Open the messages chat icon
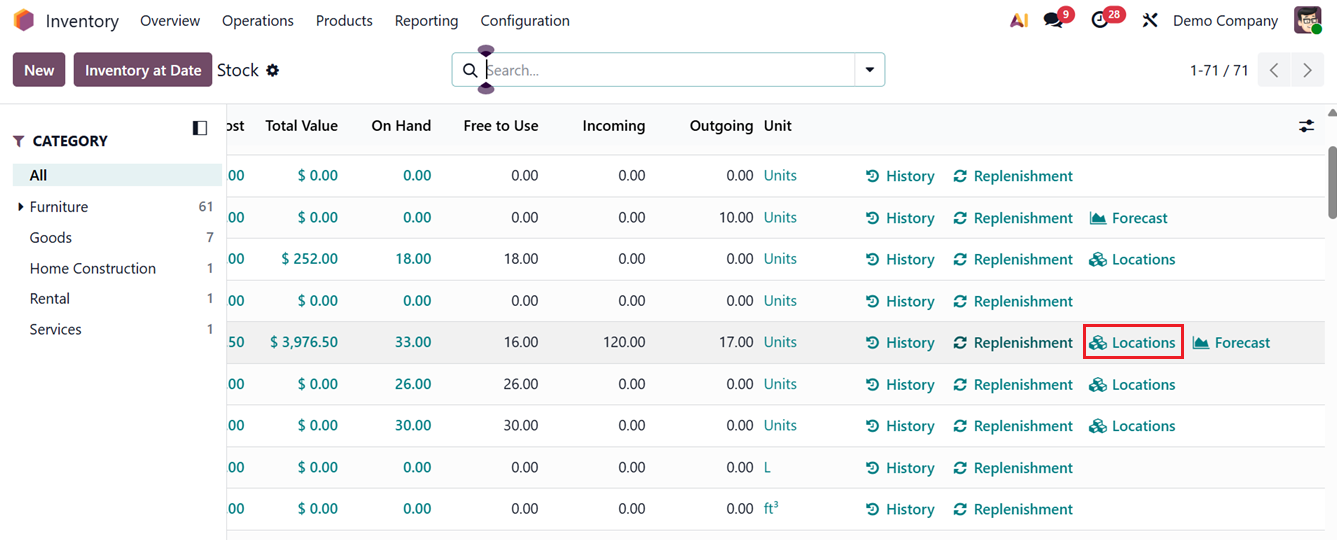 tap(1053, 20)
